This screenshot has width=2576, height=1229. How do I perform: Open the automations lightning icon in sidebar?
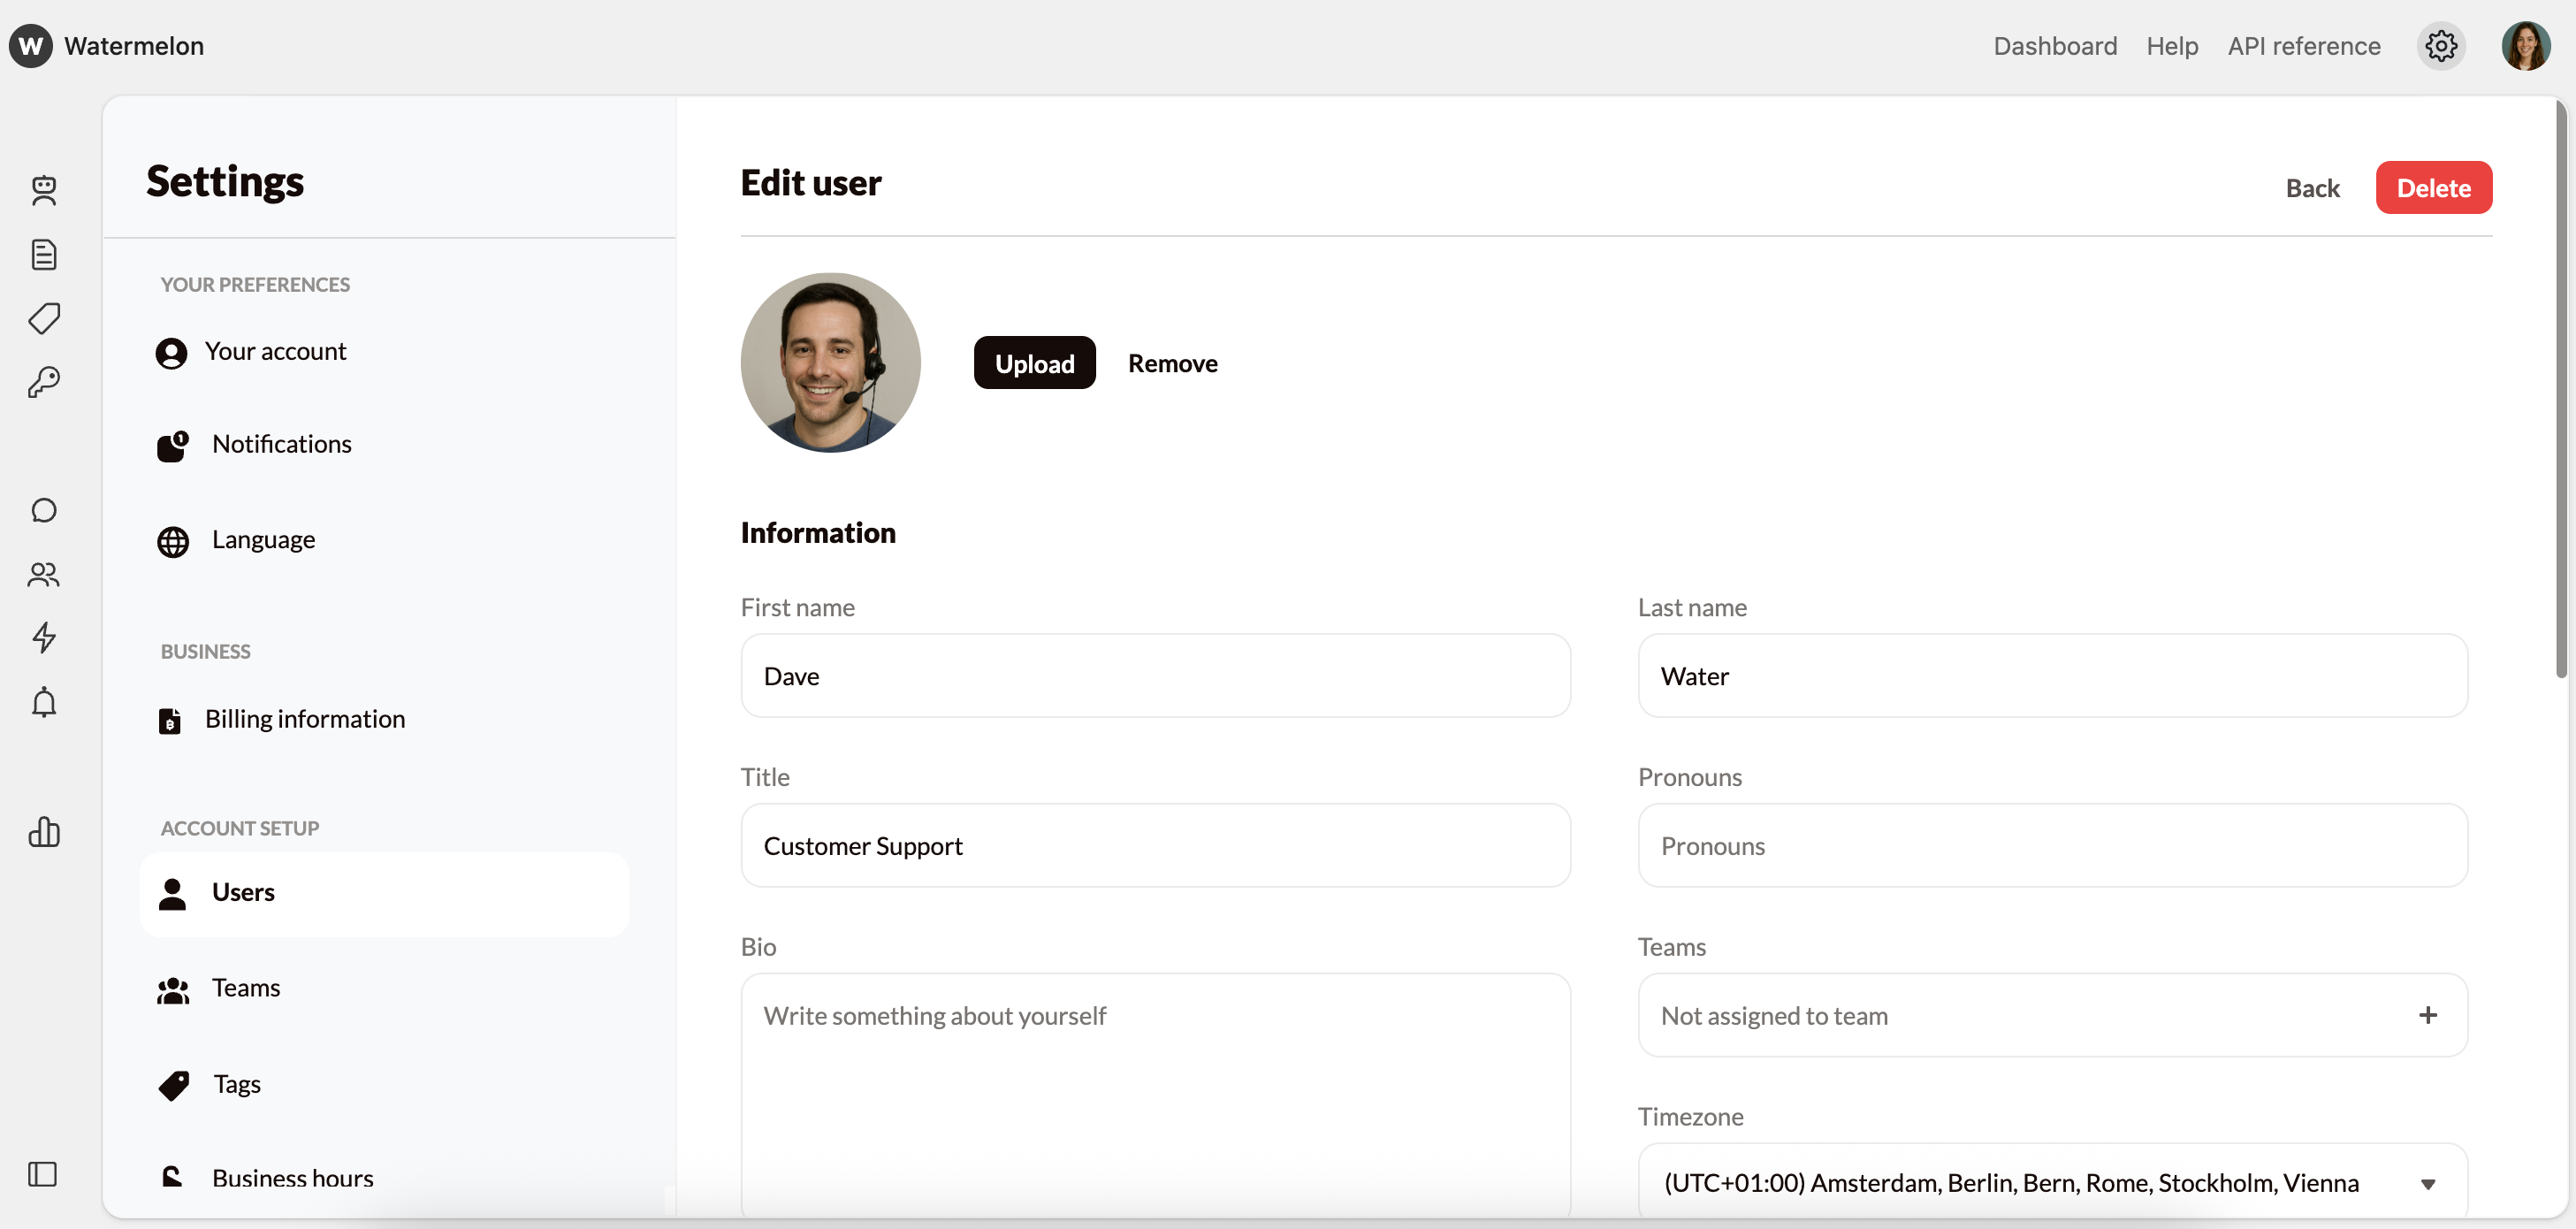point(44,638)
